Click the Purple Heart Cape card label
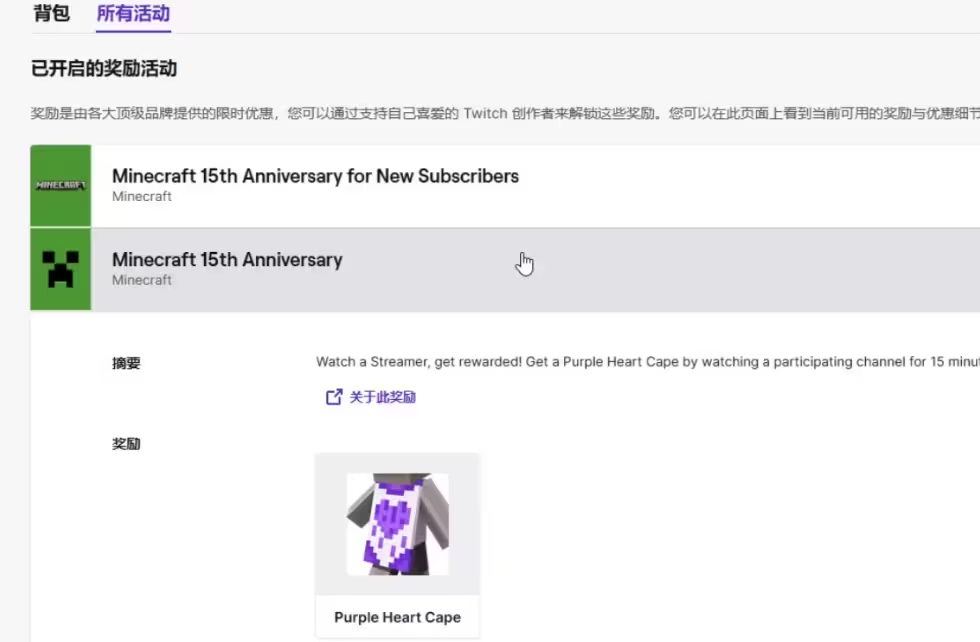This screenshot has height=642, width=980. (x=398, y=617)
